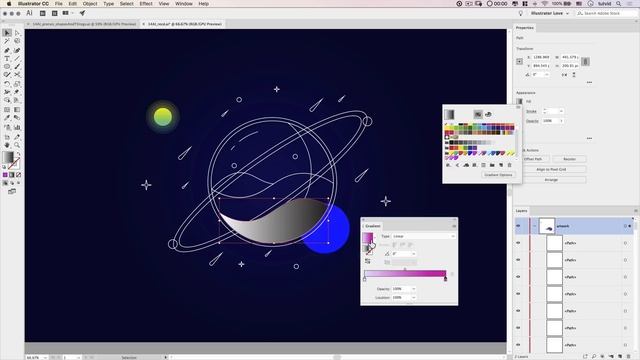Set paint mode to Color in toolbar

click(x=5, y=175)
